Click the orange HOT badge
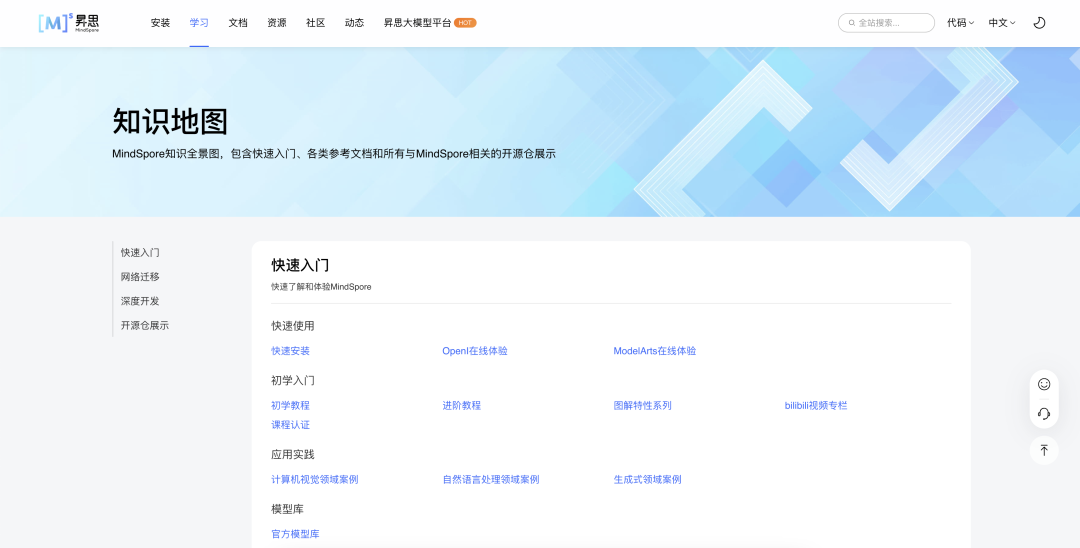The height and width of the screenshot is (548, 1080). point(465,23)
